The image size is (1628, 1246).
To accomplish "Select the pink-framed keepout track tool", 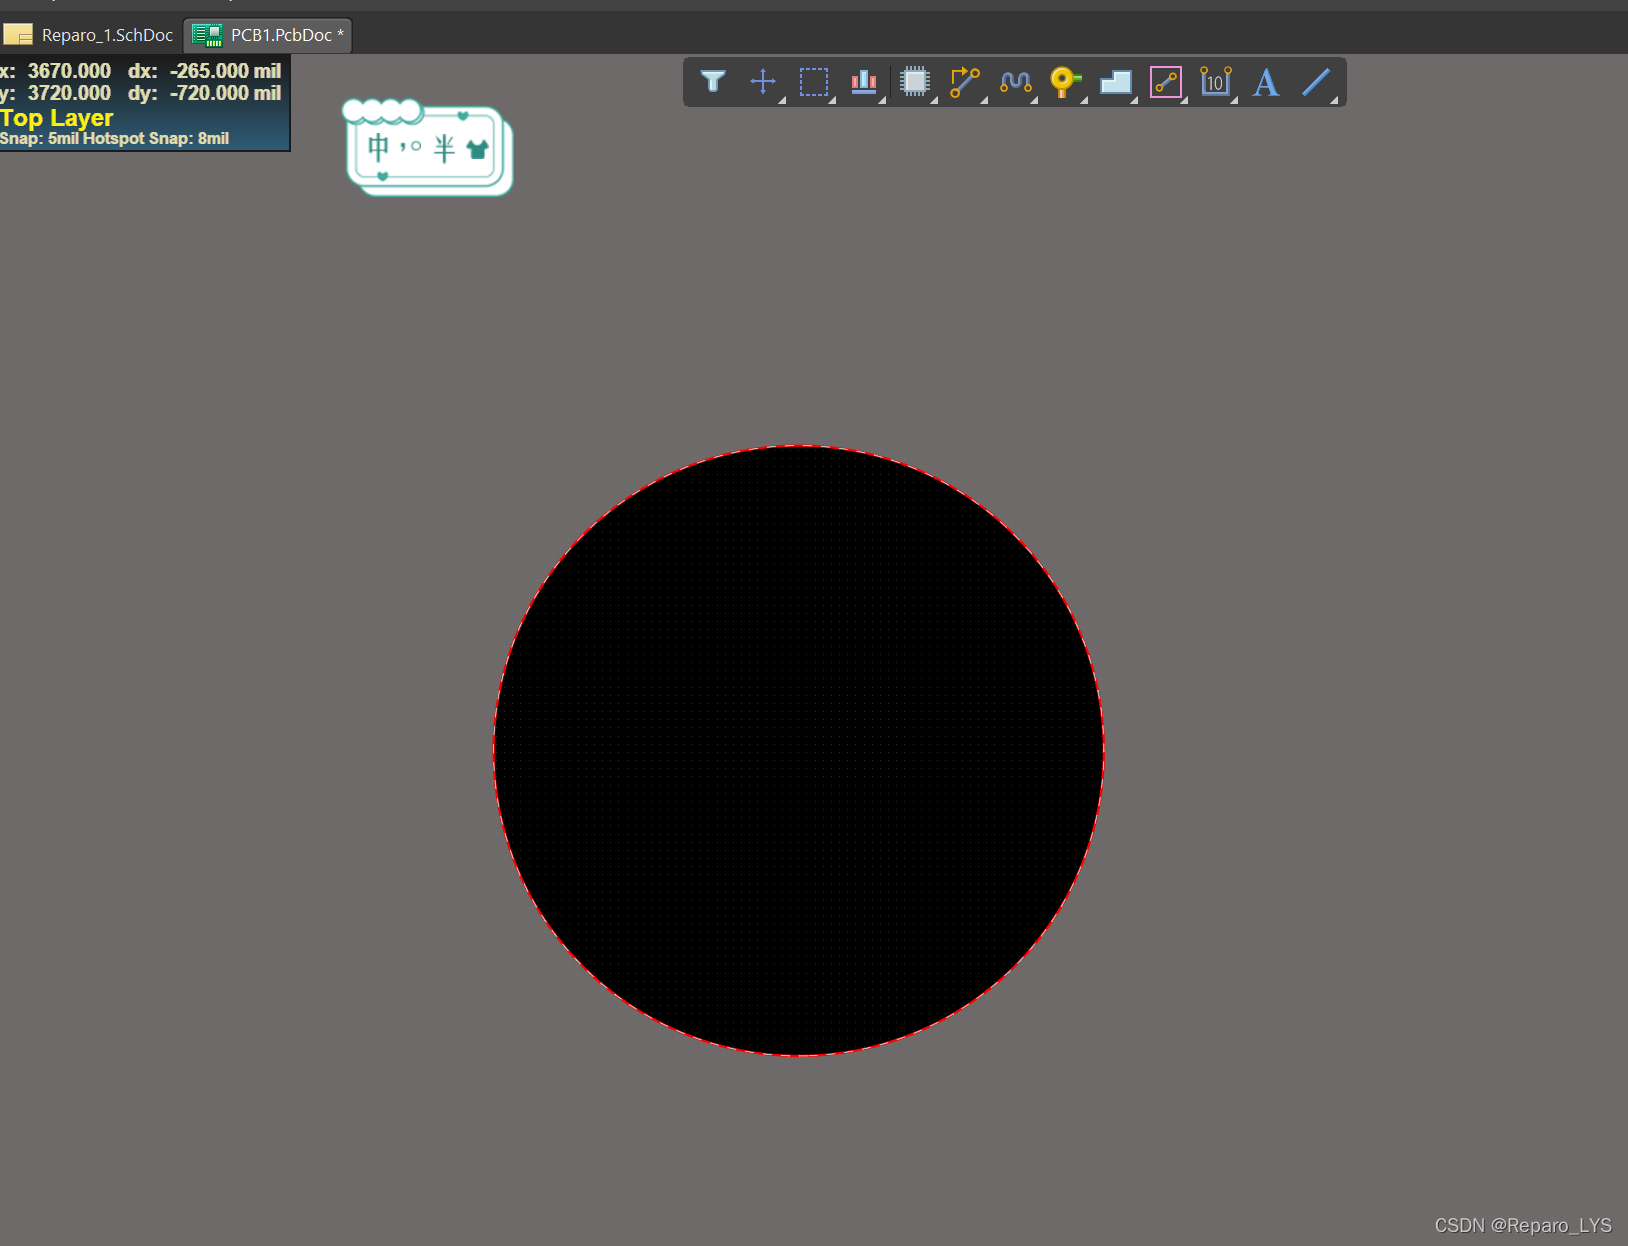I will 1166,81.
